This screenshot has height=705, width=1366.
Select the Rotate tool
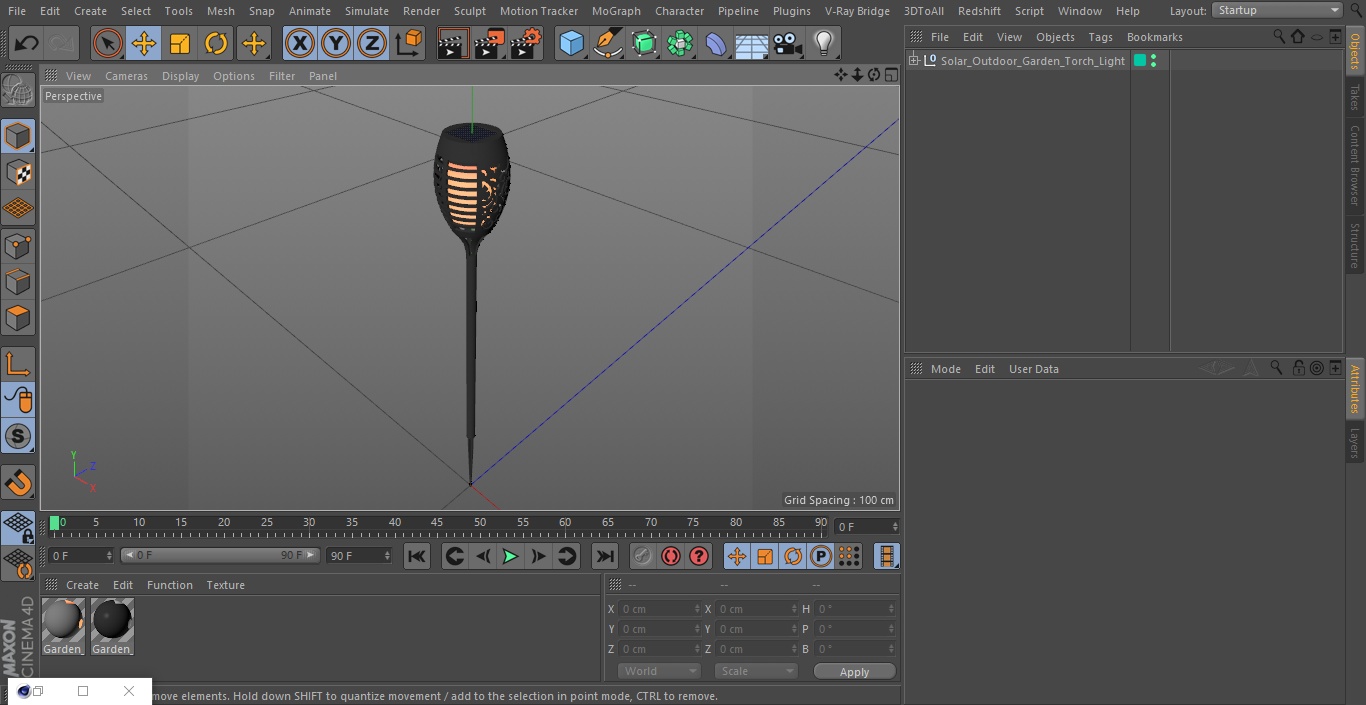pos(216,43)
